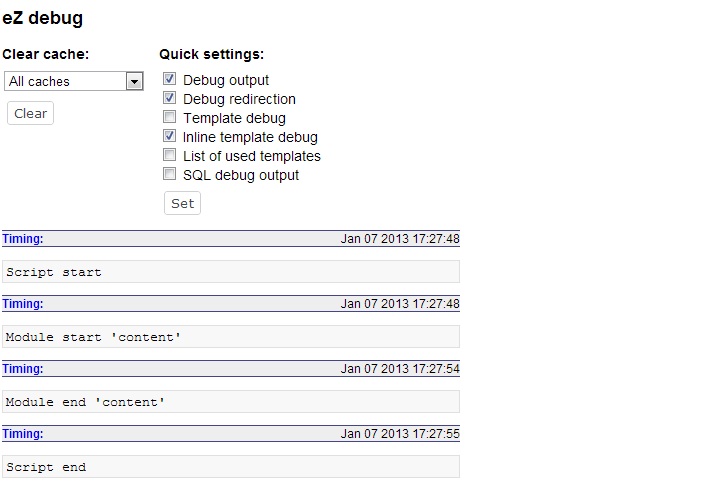Click Timing label above Script end
Viewport: 714px width, 492px height.
click(x=23, y=434)
